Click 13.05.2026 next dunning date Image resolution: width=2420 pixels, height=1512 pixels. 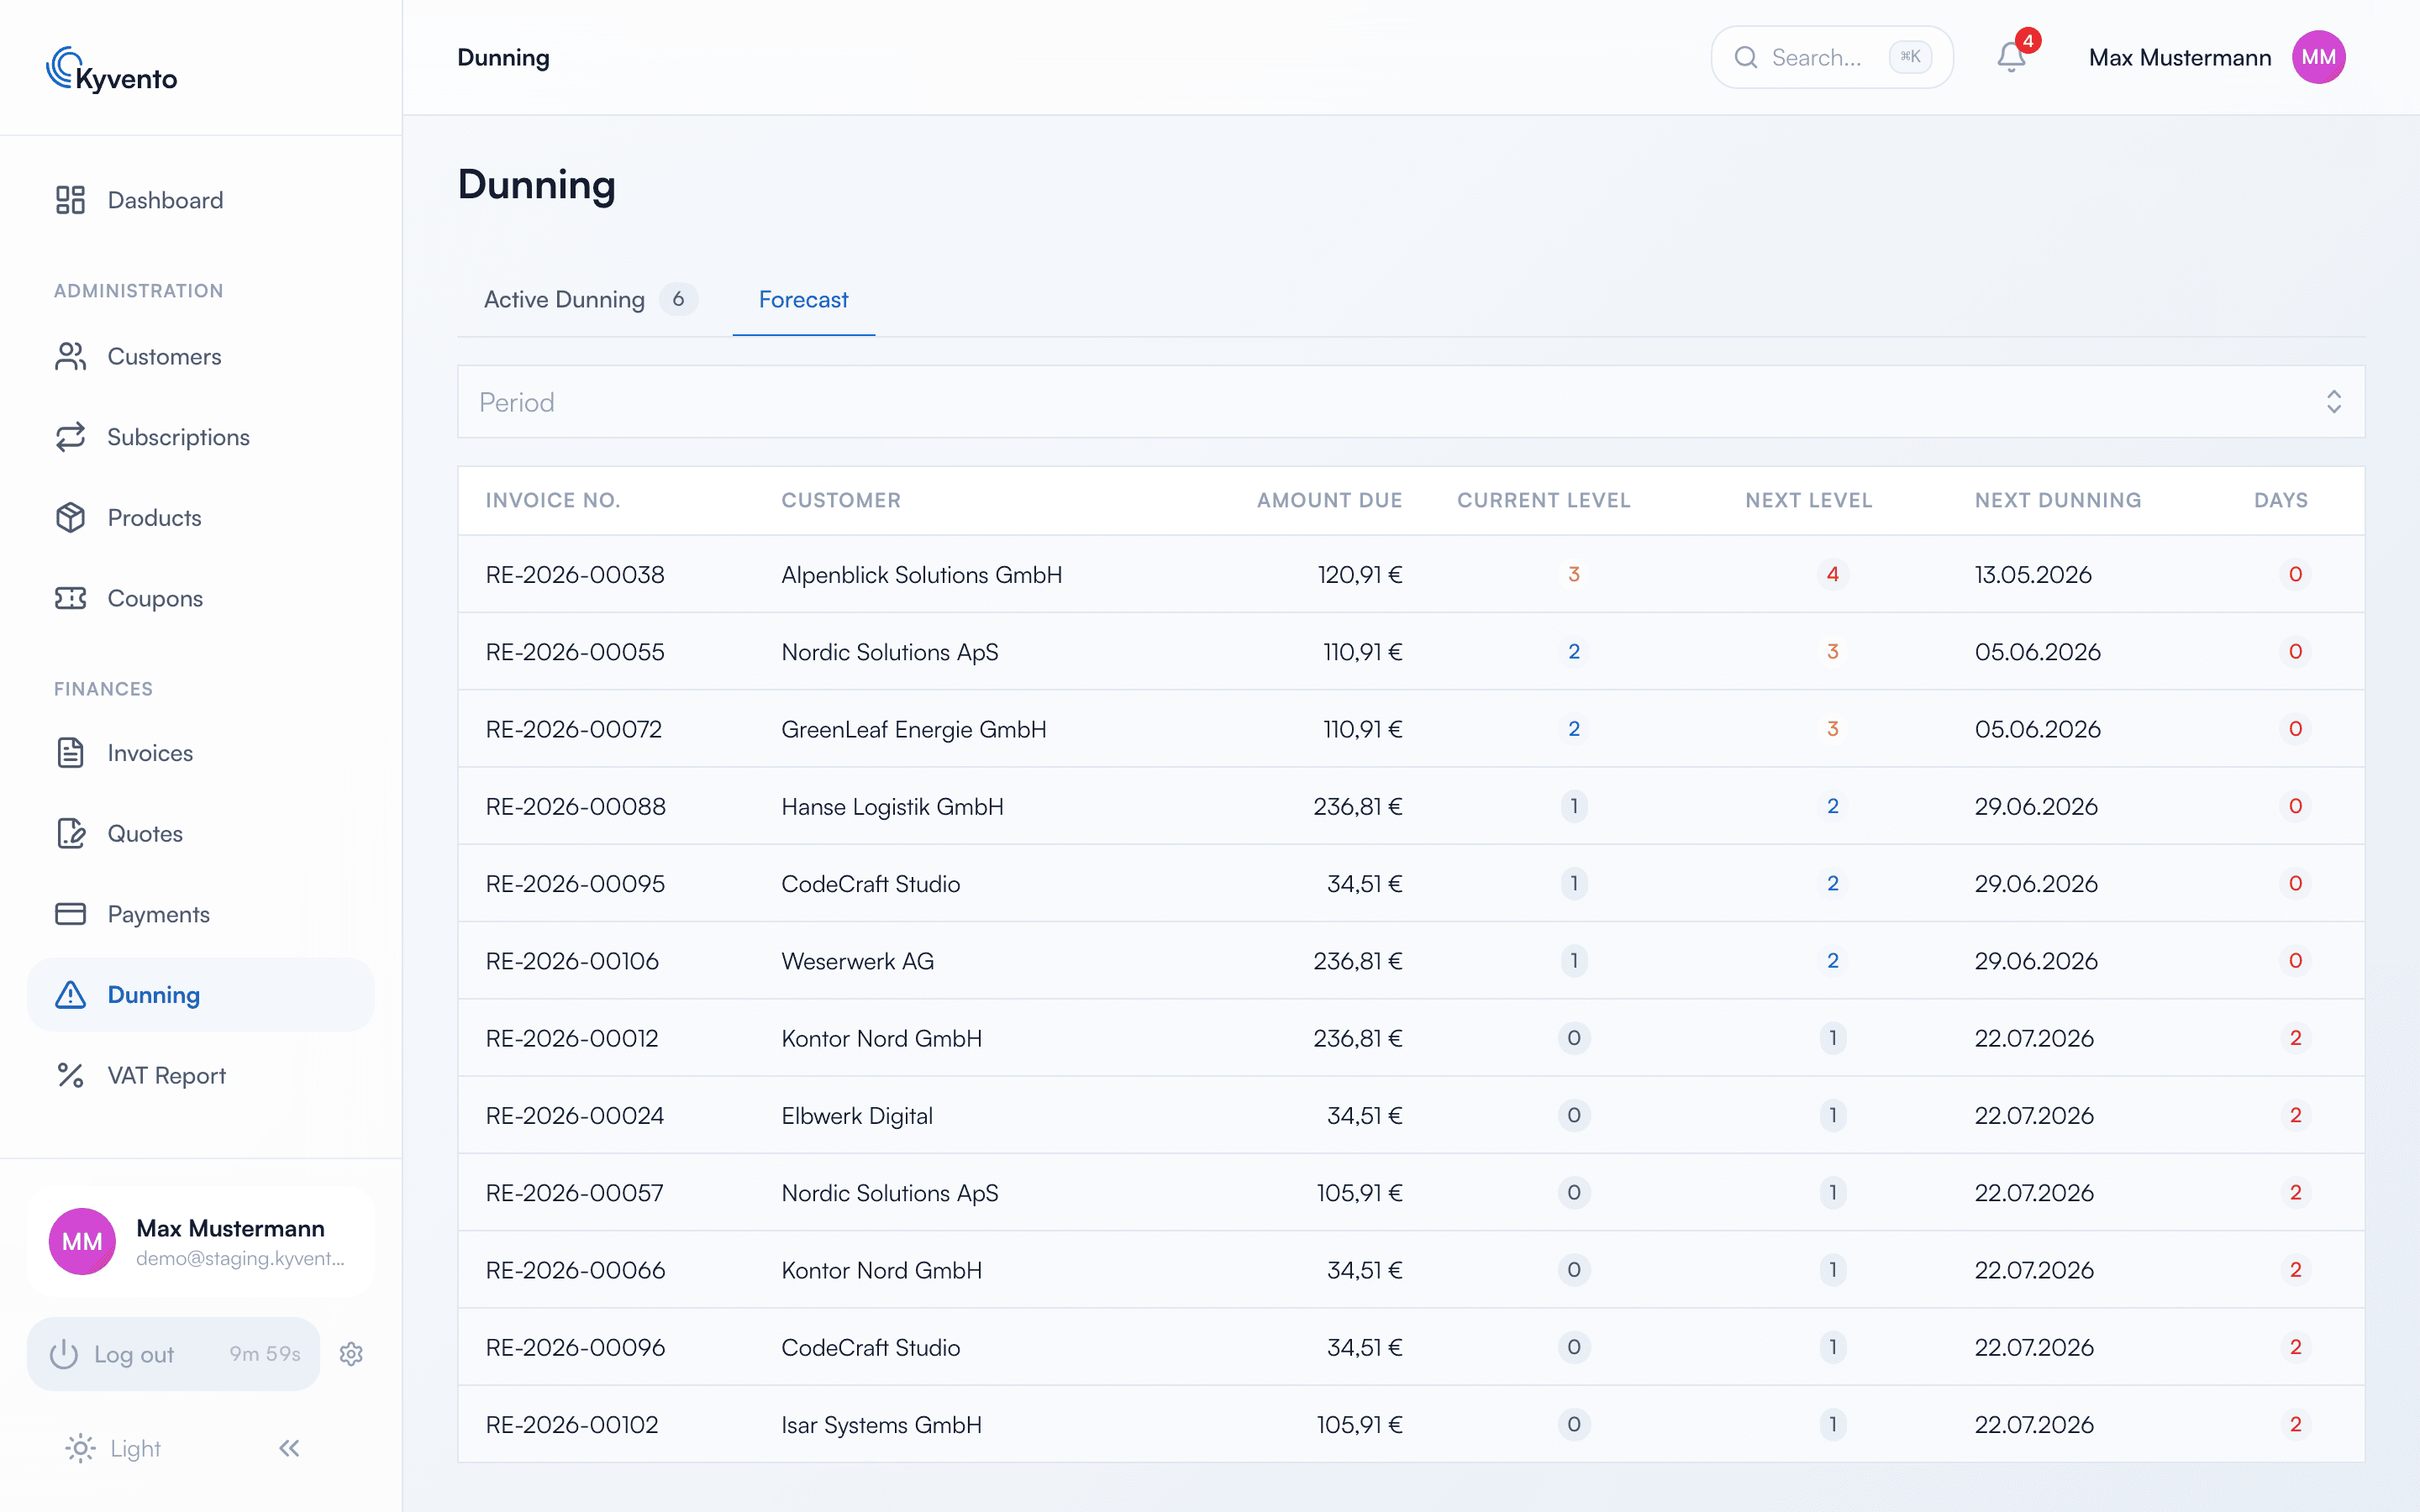(x=2033, y=575)
